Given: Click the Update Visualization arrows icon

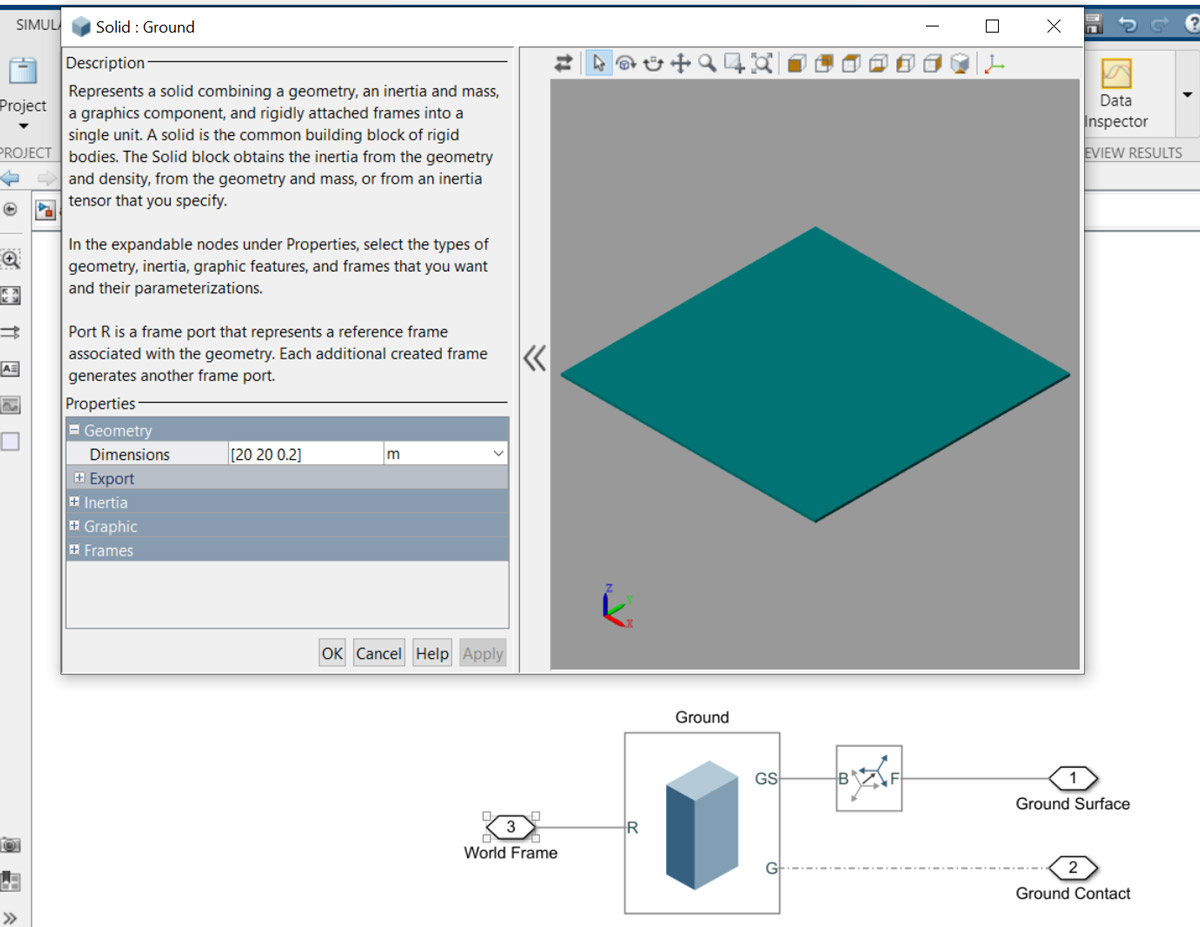Looking at the screenshot, I should (x=563, y=62).
